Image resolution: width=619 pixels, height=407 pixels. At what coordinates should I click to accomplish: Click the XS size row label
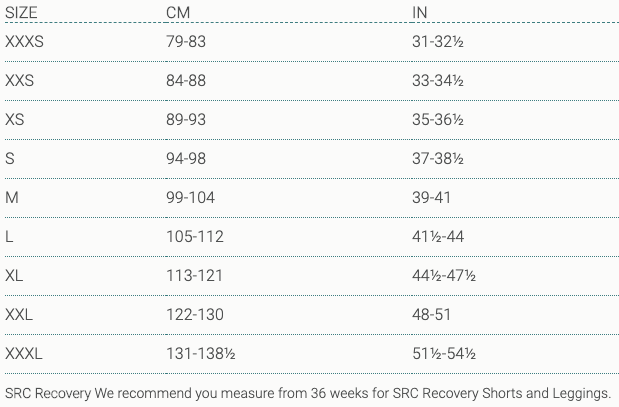(x=15, y=120)
